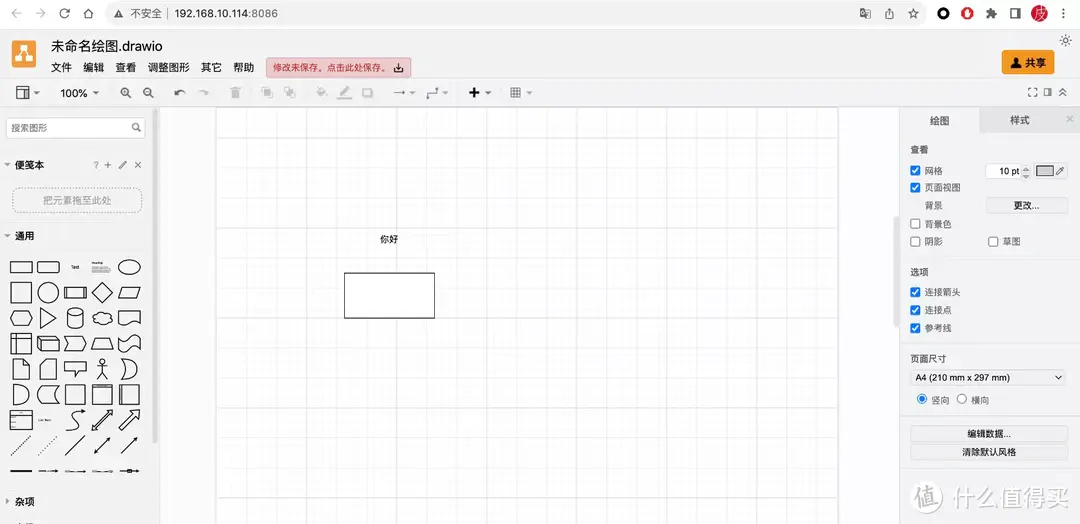Click the 更改... background button

(1026, 205)
